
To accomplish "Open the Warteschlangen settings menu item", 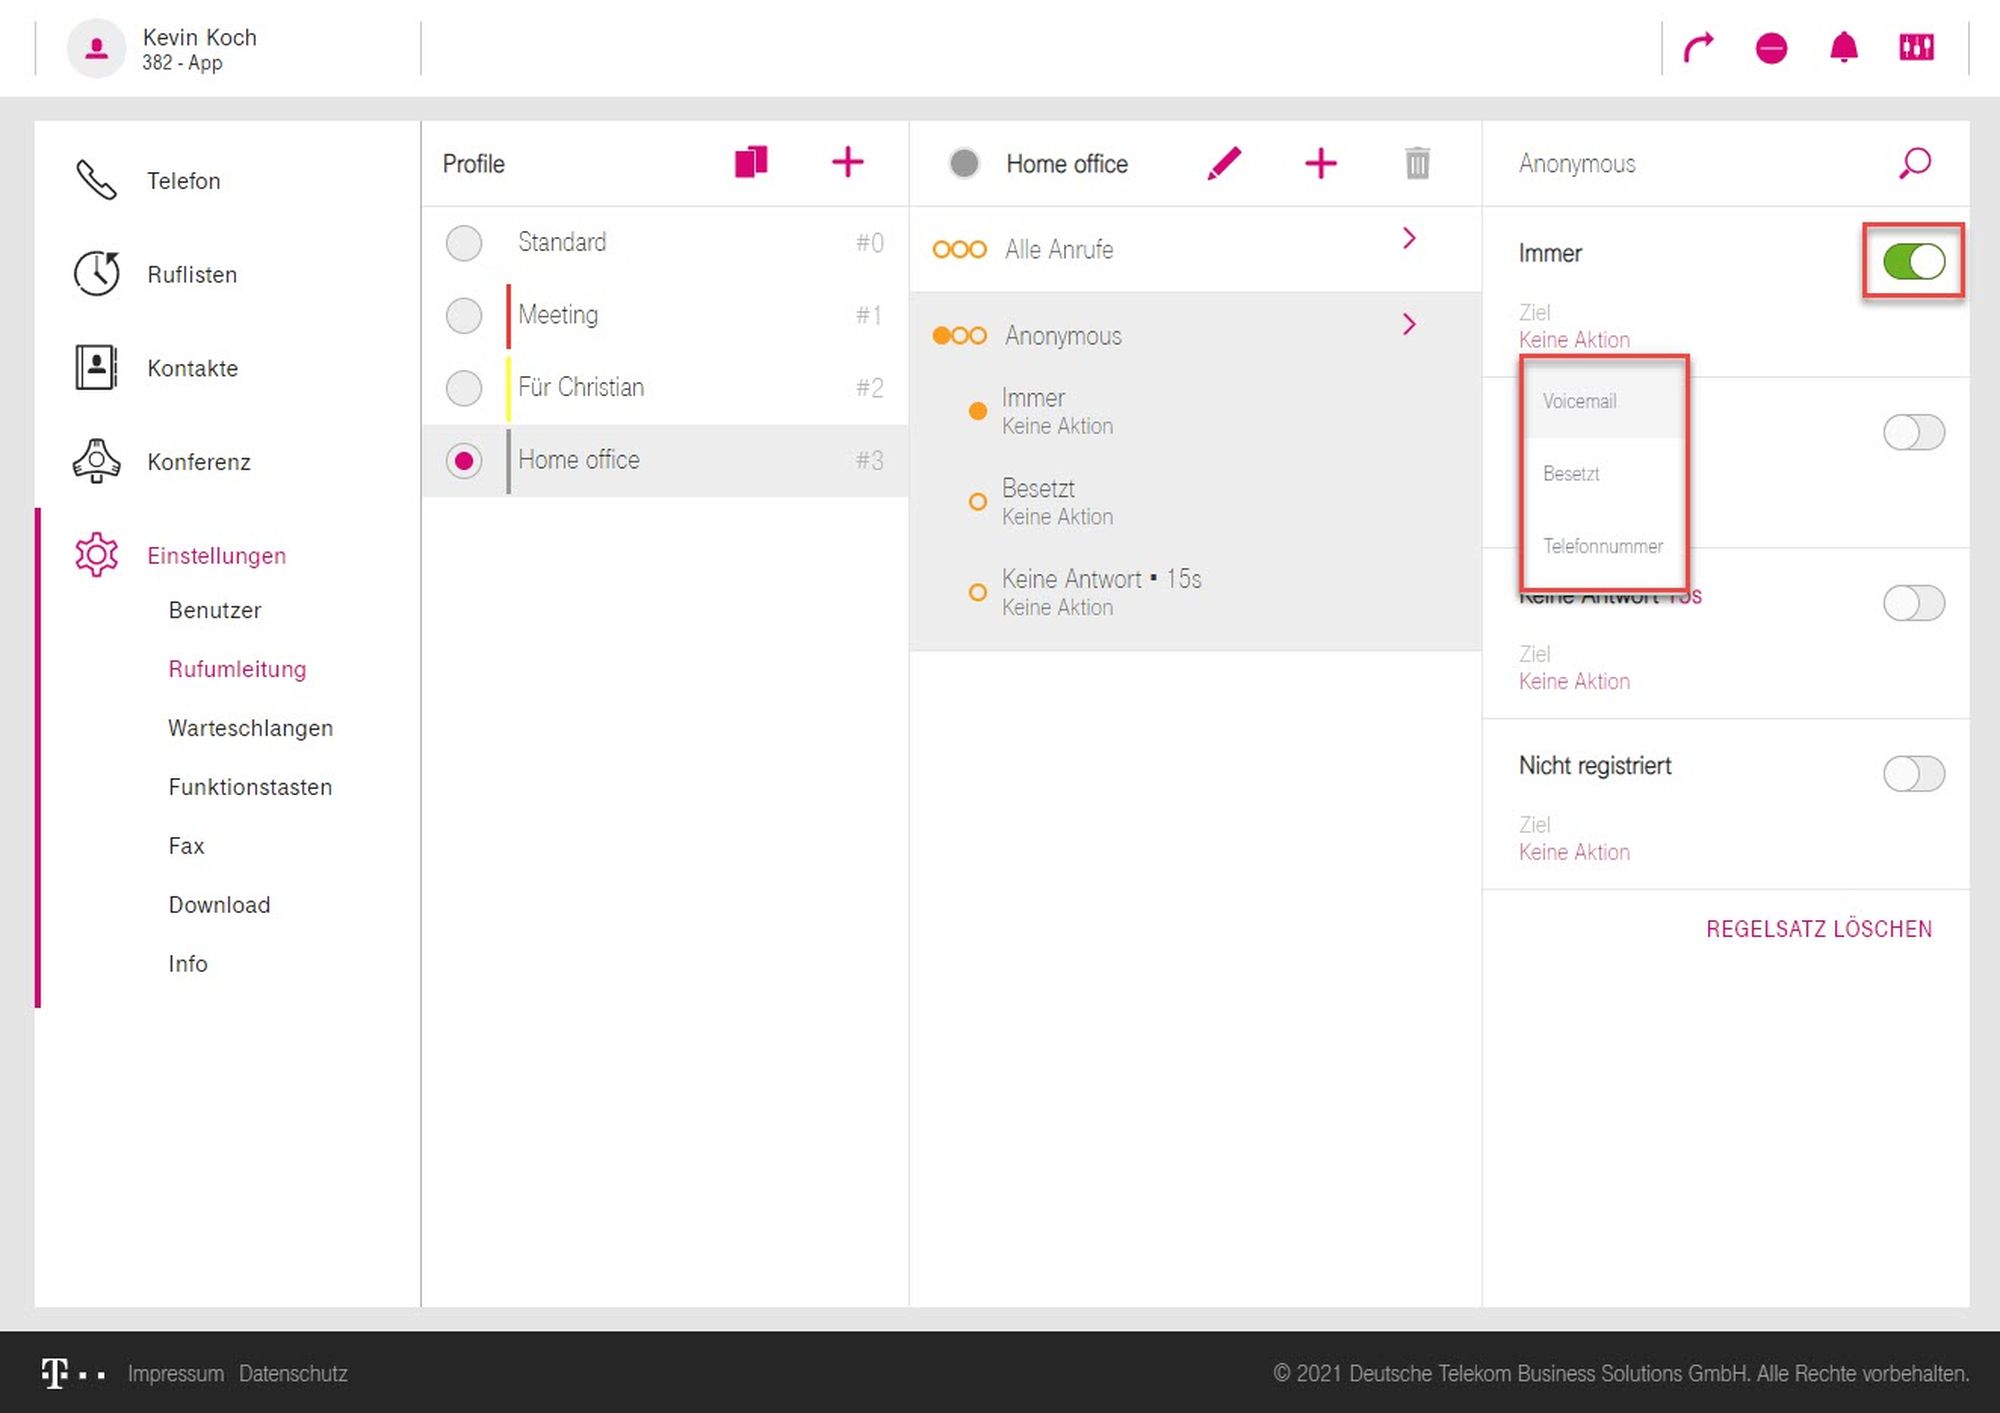I will click(x=250, y=728).
